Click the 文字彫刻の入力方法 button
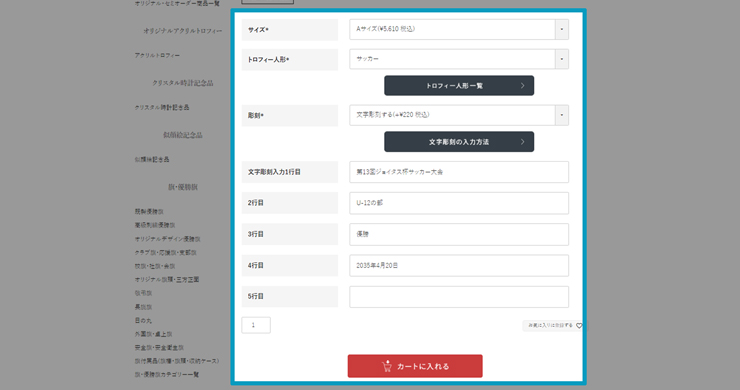 [459, 142]
